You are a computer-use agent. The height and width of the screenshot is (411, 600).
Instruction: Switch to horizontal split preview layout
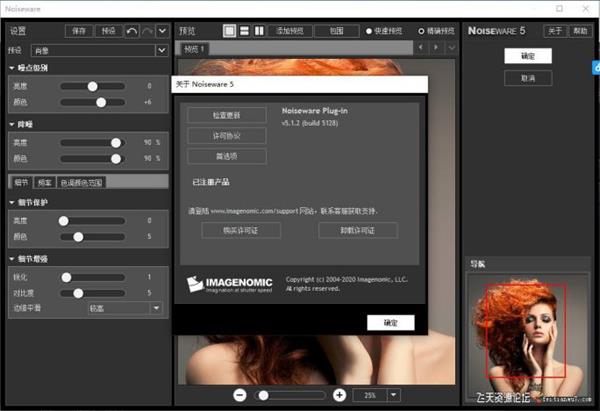[x=244, y=31]
